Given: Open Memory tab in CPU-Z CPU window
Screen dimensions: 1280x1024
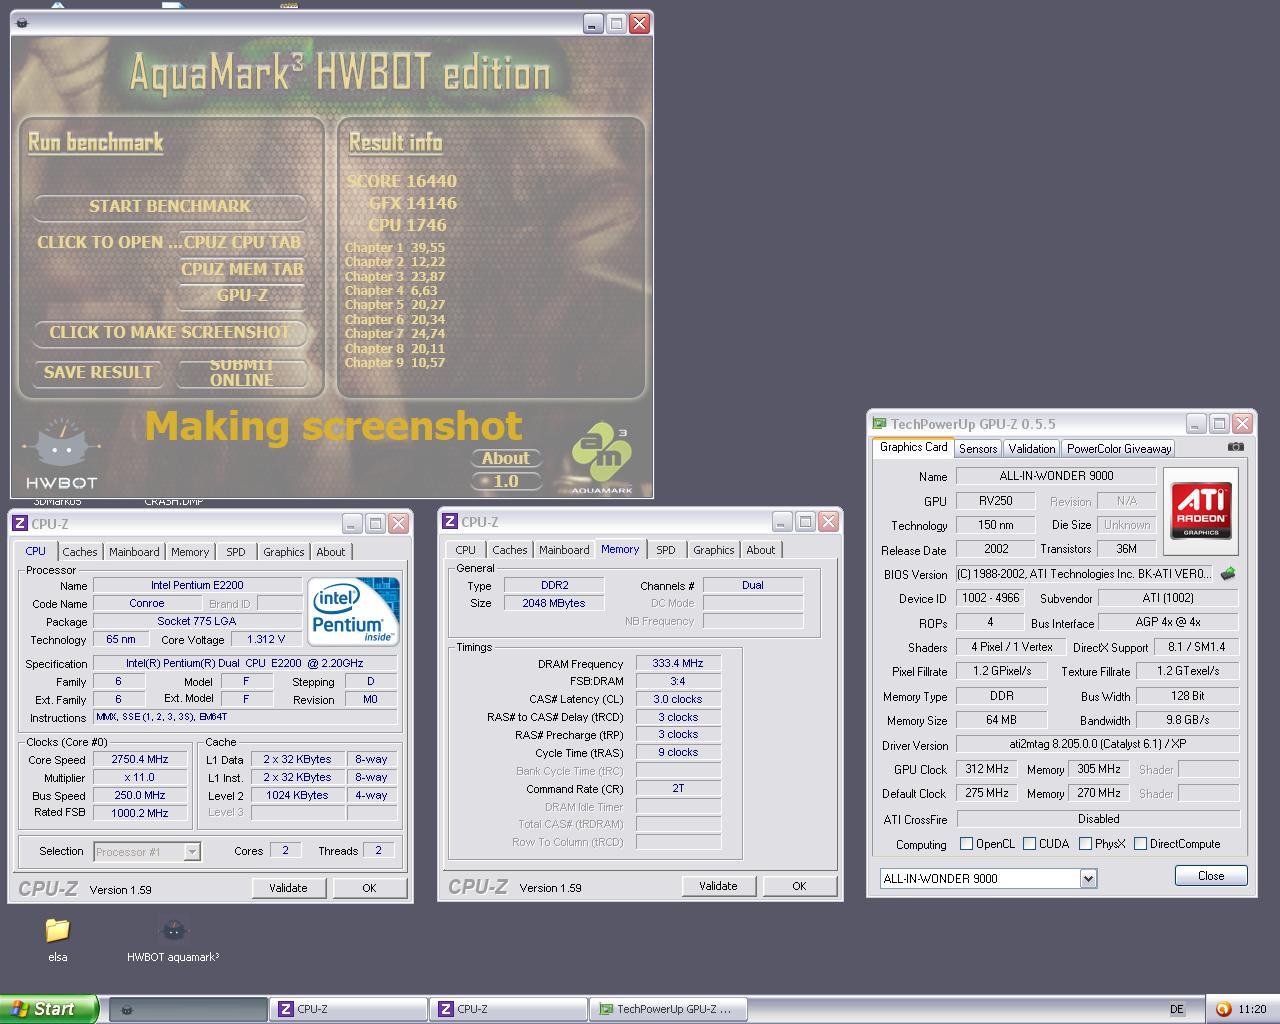Looking at the screenshot, I should (190, 552).
